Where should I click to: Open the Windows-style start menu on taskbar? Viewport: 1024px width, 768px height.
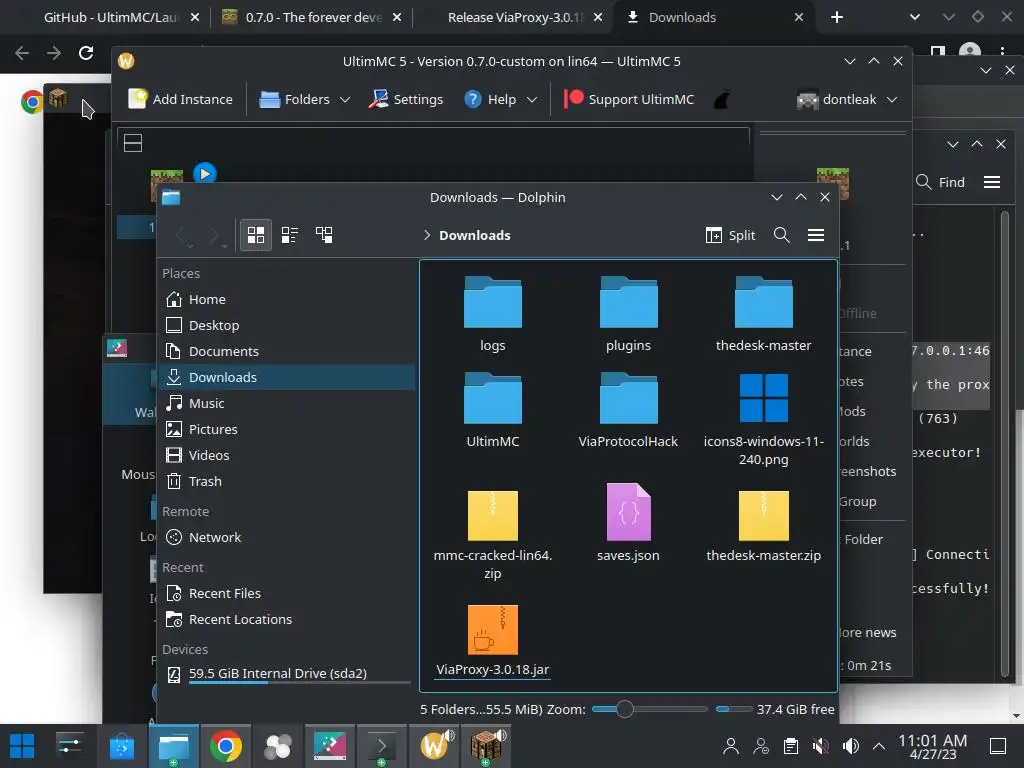point(22,746)
